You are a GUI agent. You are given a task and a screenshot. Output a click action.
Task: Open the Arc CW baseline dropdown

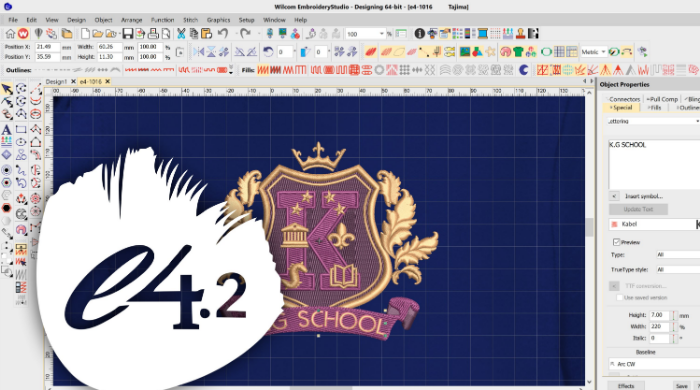click(654, 364)
